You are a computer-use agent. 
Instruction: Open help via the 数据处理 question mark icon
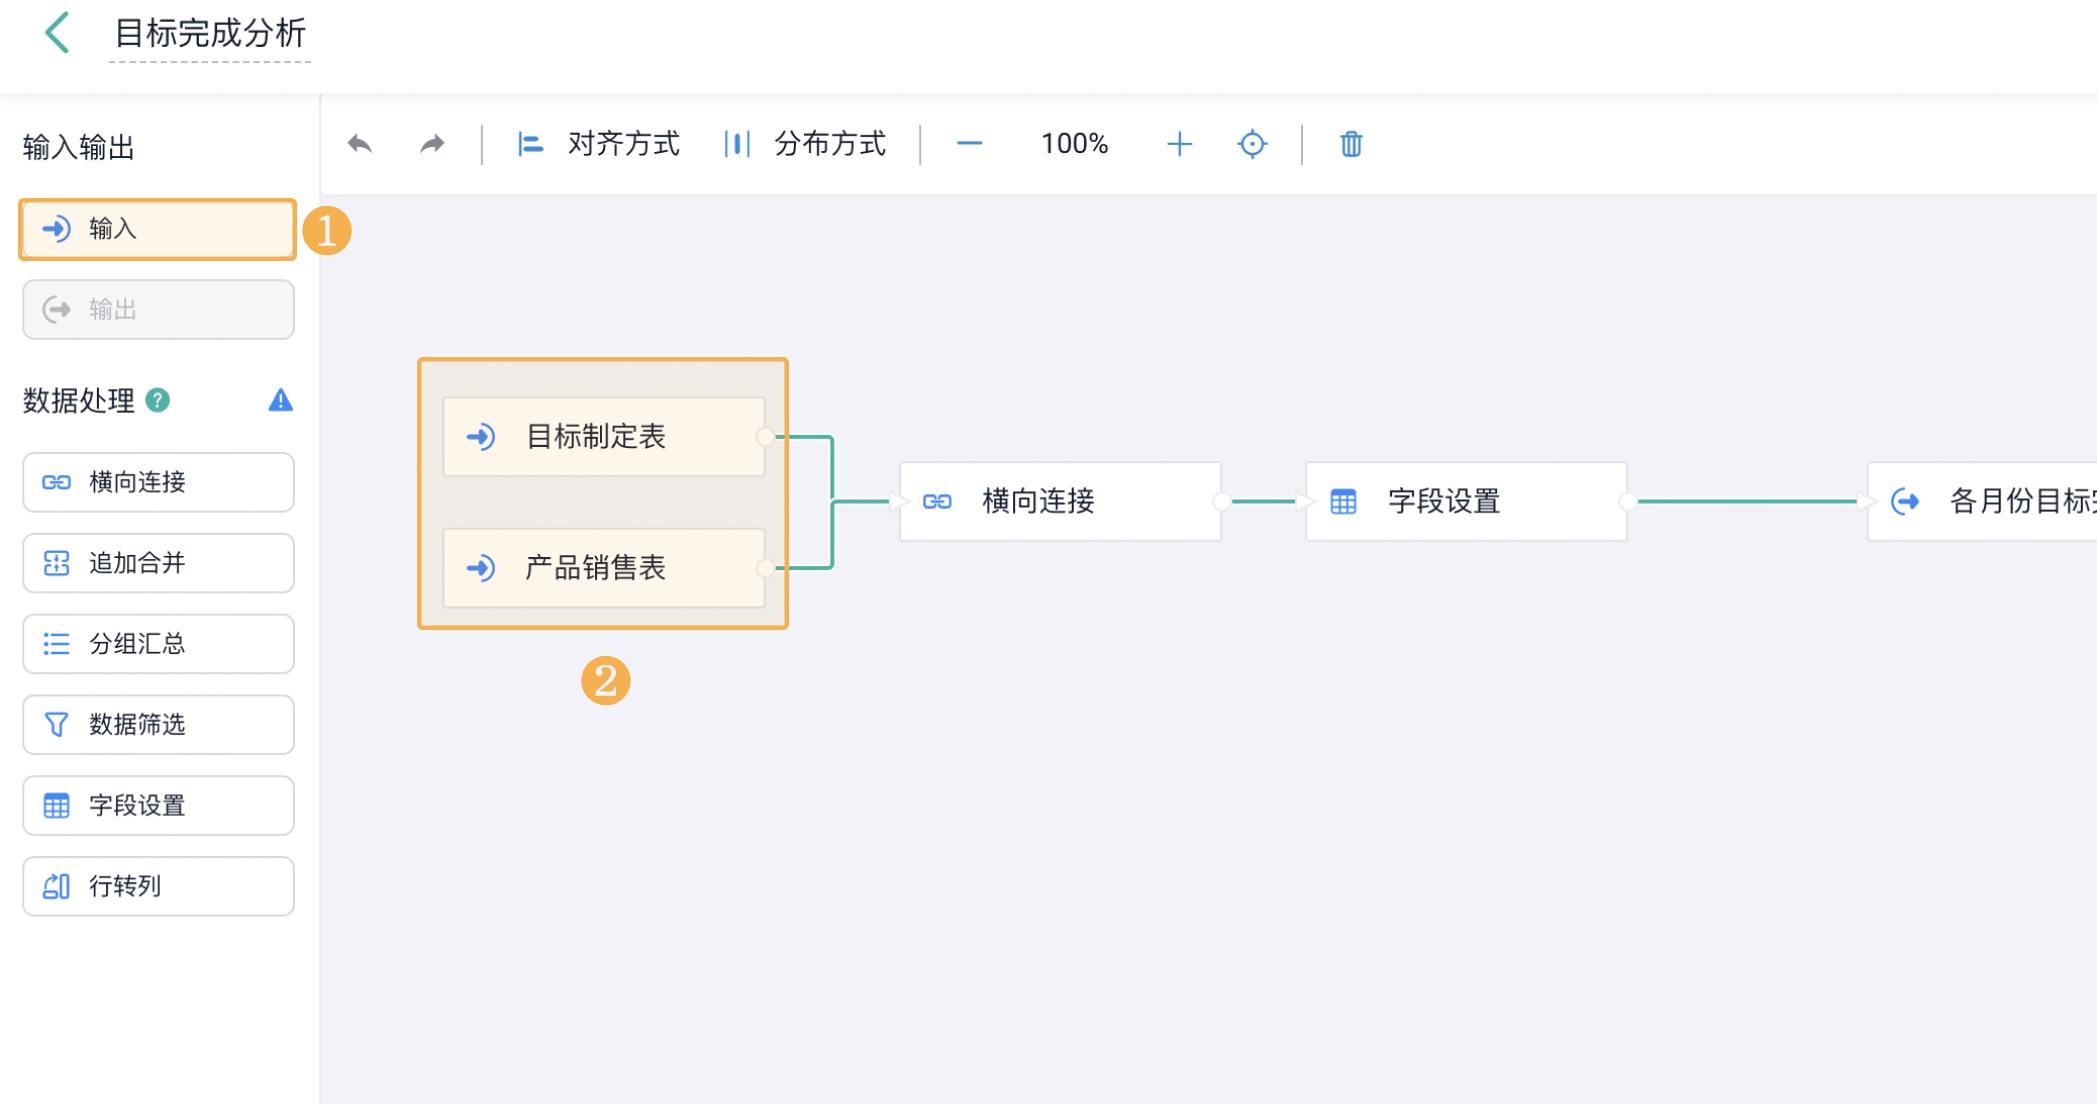[158, 402]
